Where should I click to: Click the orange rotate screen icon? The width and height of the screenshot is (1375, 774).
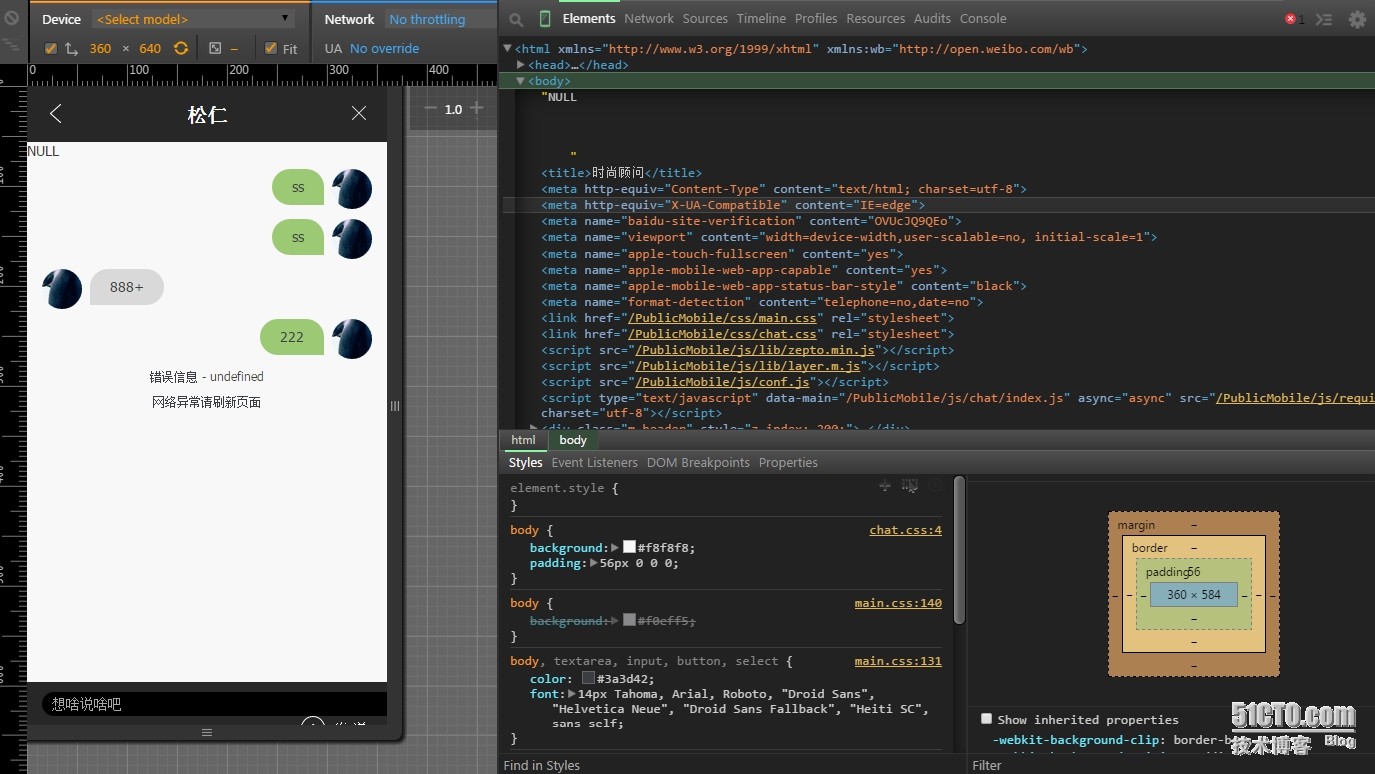181,48
